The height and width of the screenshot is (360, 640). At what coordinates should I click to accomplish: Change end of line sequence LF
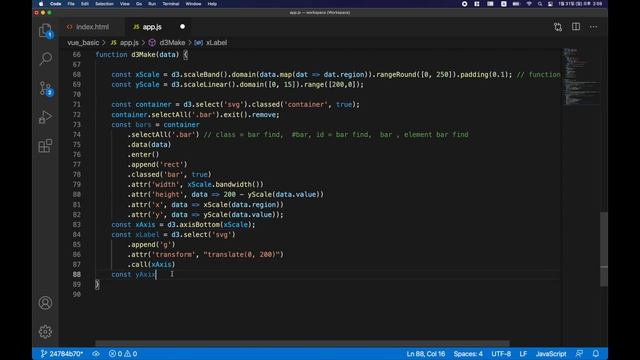pos(523,353)
